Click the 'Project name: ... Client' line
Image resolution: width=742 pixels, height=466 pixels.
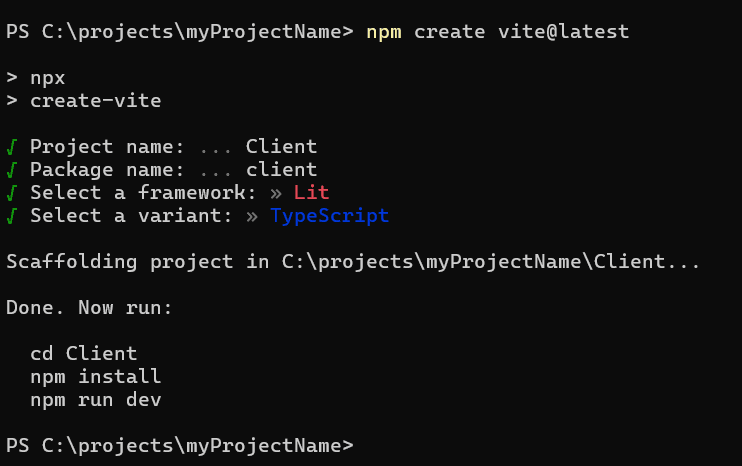pyautogui.click(x=162, y=147)
